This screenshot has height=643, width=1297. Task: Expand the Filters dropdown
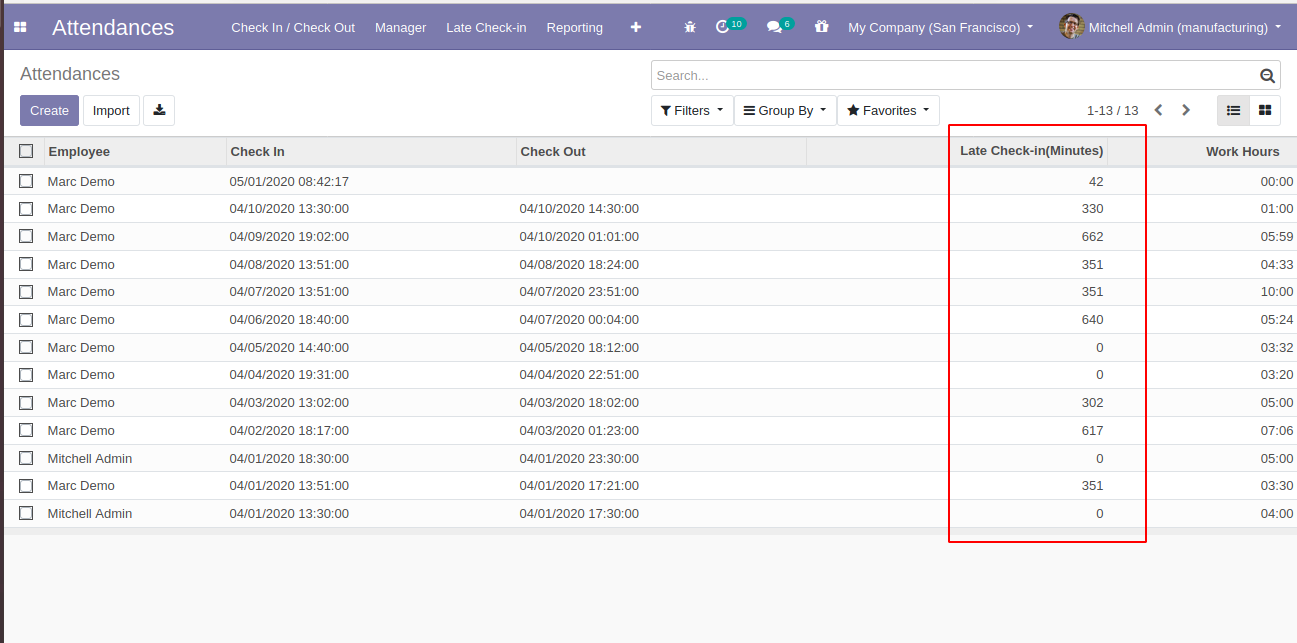coord(691,110)
